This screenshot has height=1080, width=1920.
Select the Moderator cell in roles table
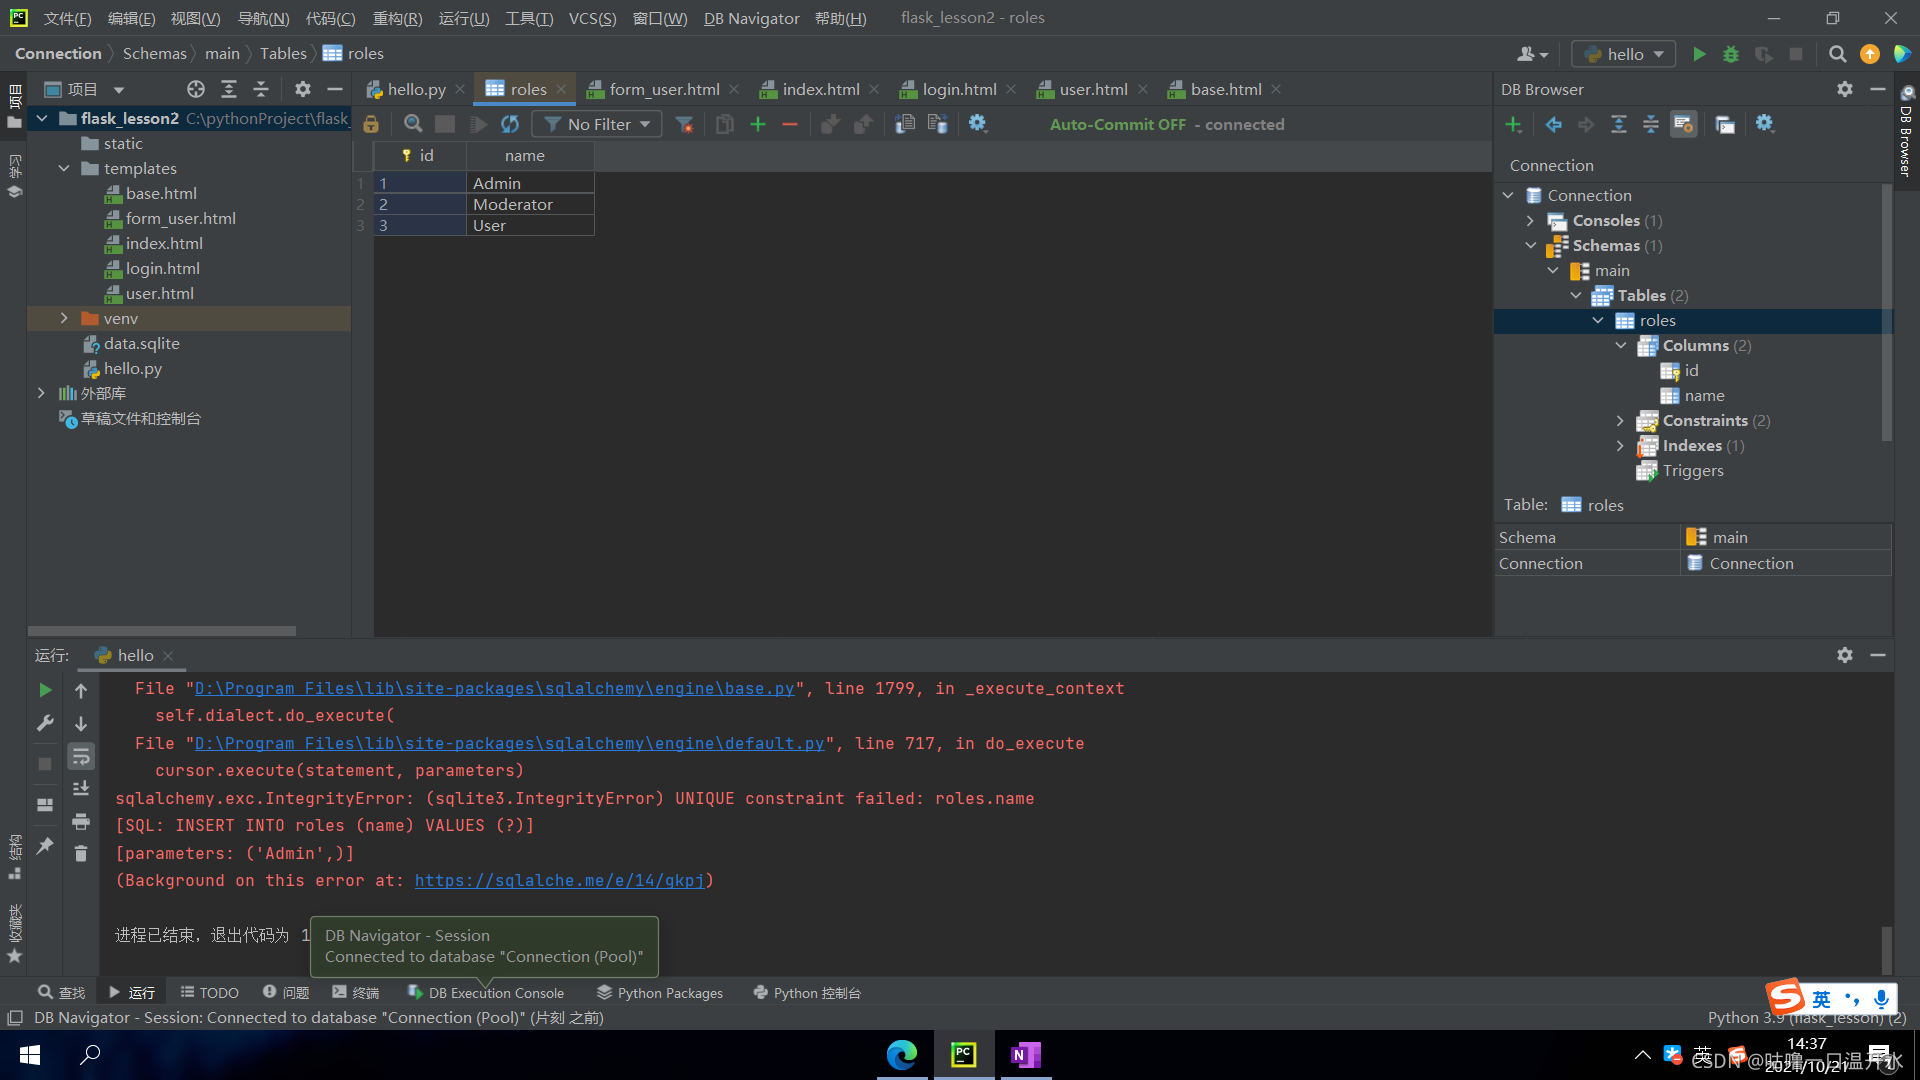click(530, 204)
